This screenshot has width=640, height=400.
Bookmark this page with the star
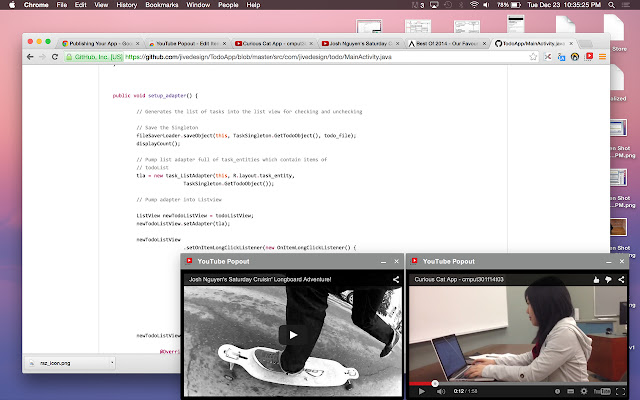533,57
